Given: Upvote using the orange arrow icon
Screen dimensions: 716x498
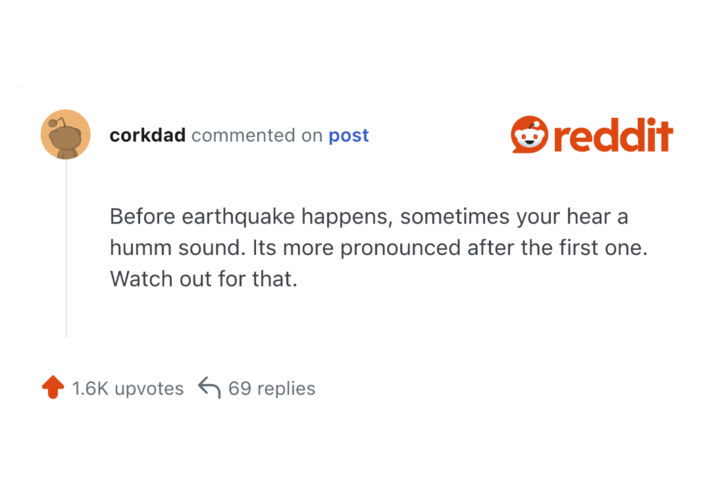Looking at the screenshot, I should [x=53, y=388].
